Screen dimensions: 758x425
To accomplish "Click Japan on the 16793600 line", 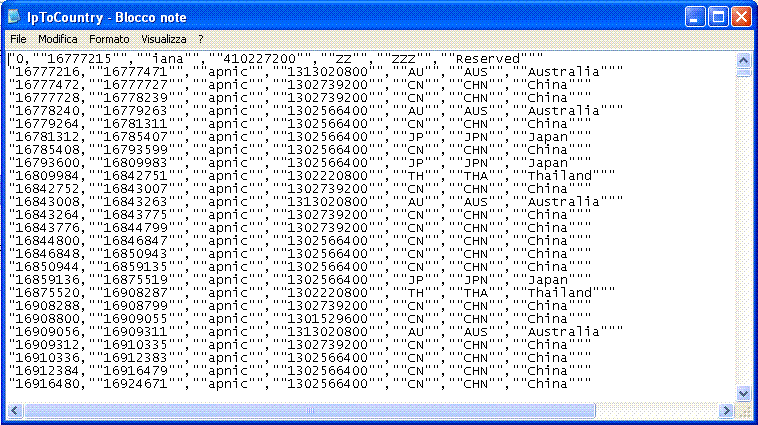I will tap(547, 163).
